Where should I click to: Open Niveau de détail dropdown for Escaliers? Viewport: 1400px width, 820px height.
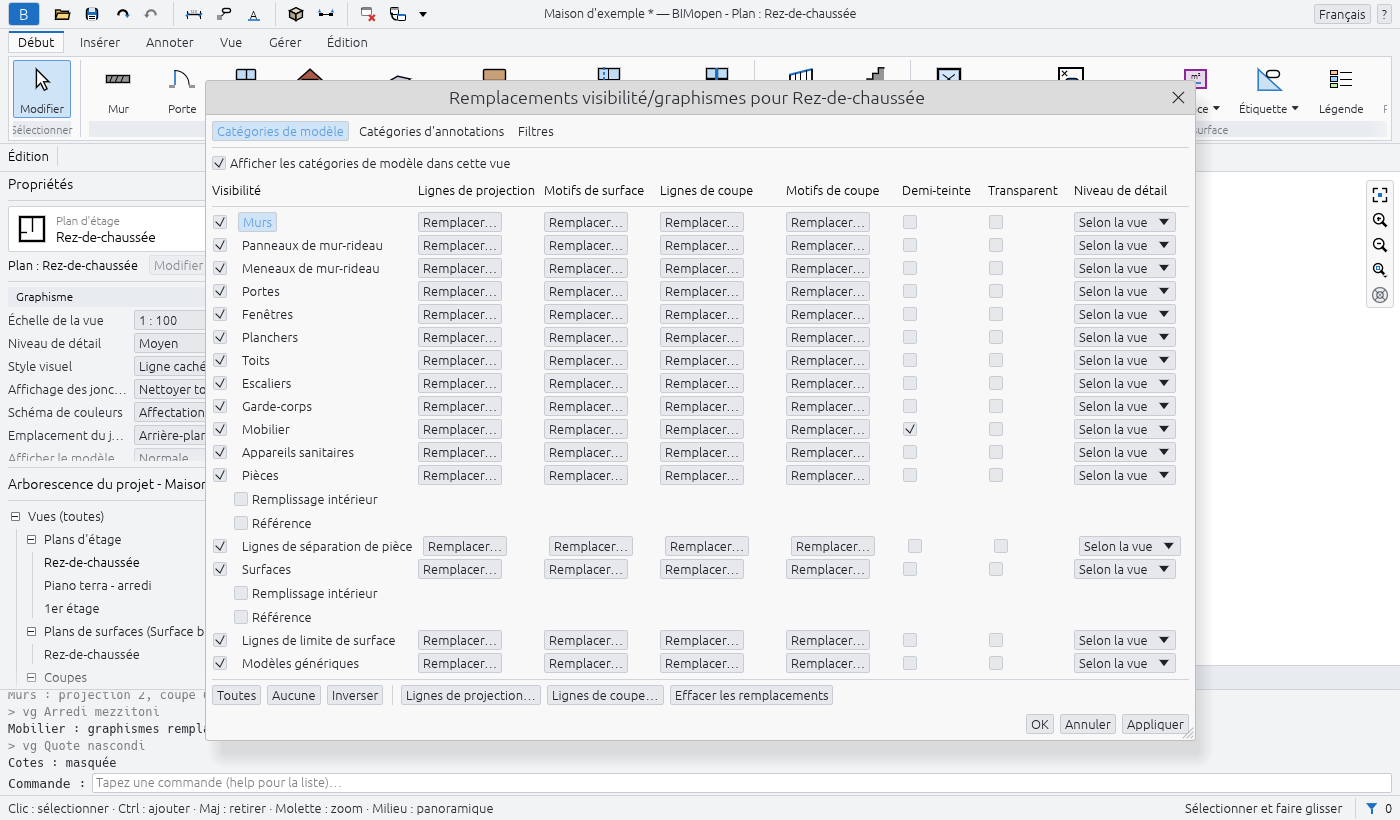1125,383
